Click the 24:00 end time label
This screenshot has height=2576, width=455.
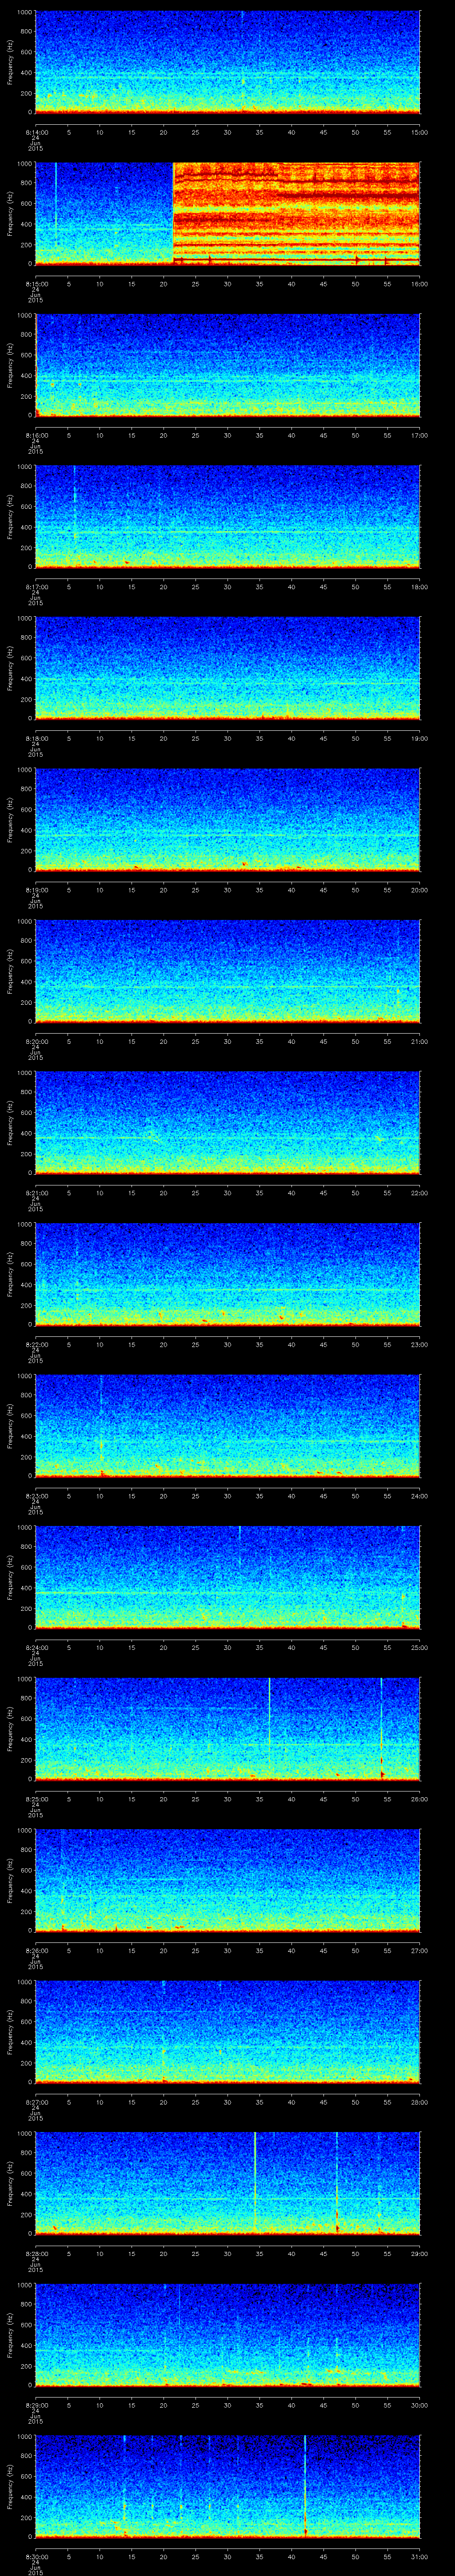click(x=420, y=1496)
